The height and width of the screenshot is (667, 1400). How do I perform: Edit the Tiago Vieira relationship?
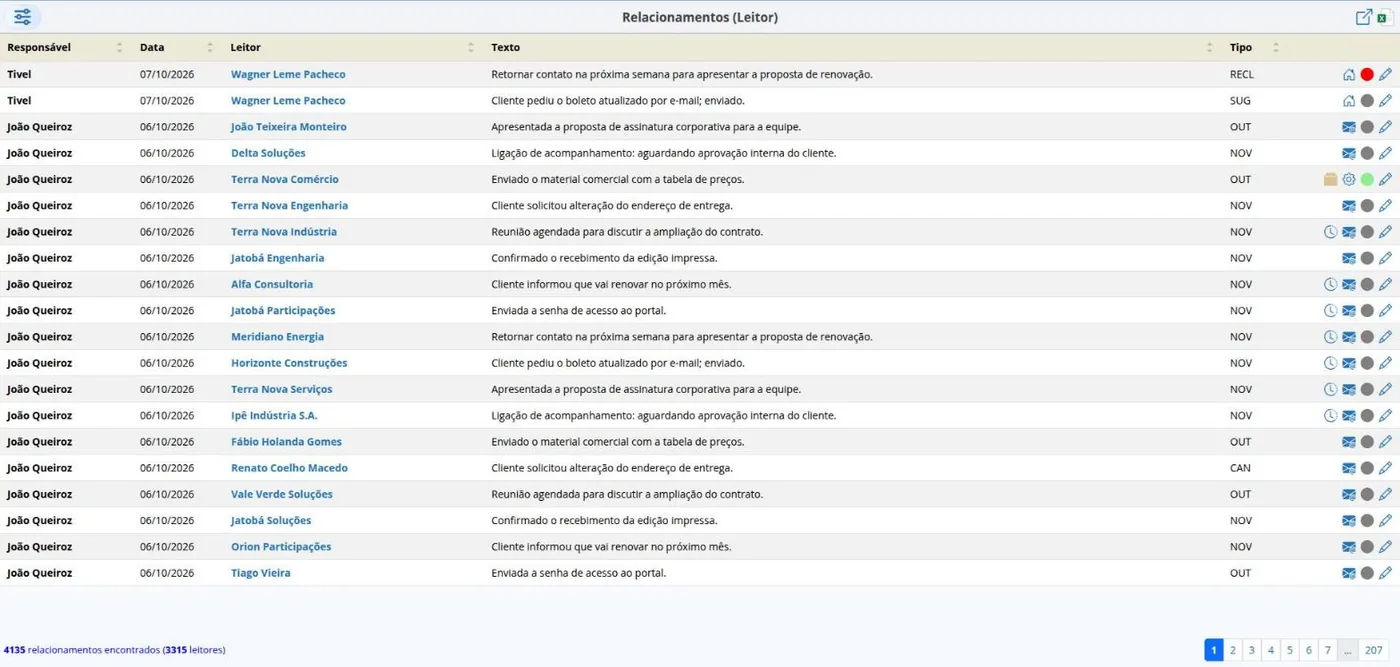coord(1385,573)
